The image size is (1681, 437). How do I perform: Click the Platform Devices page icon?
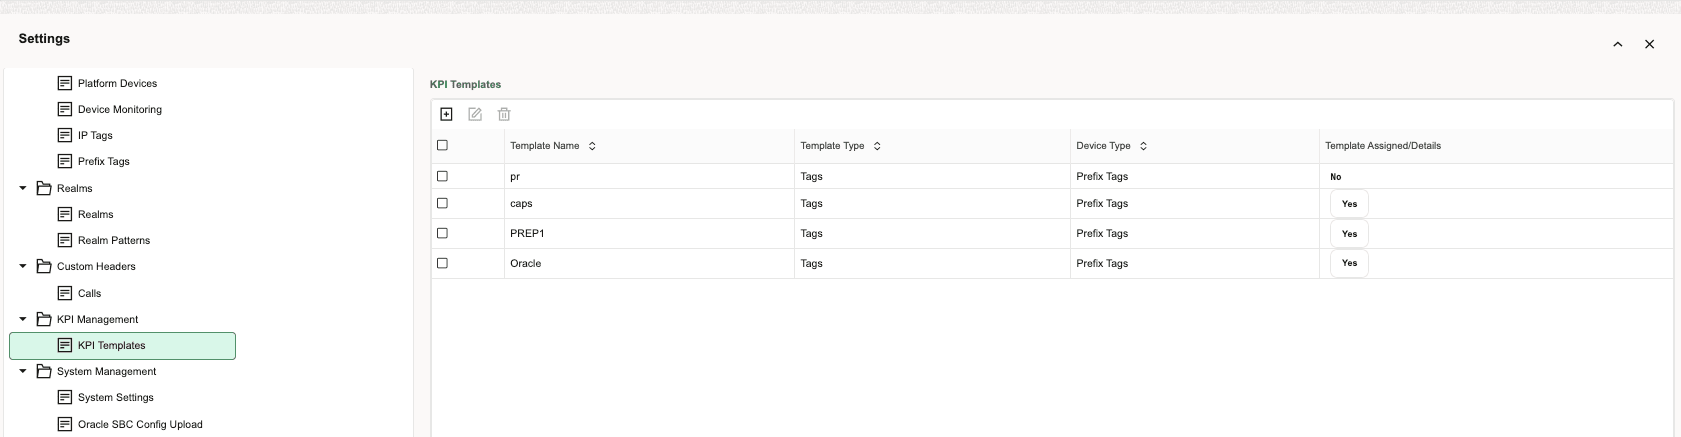click(65, 83)
